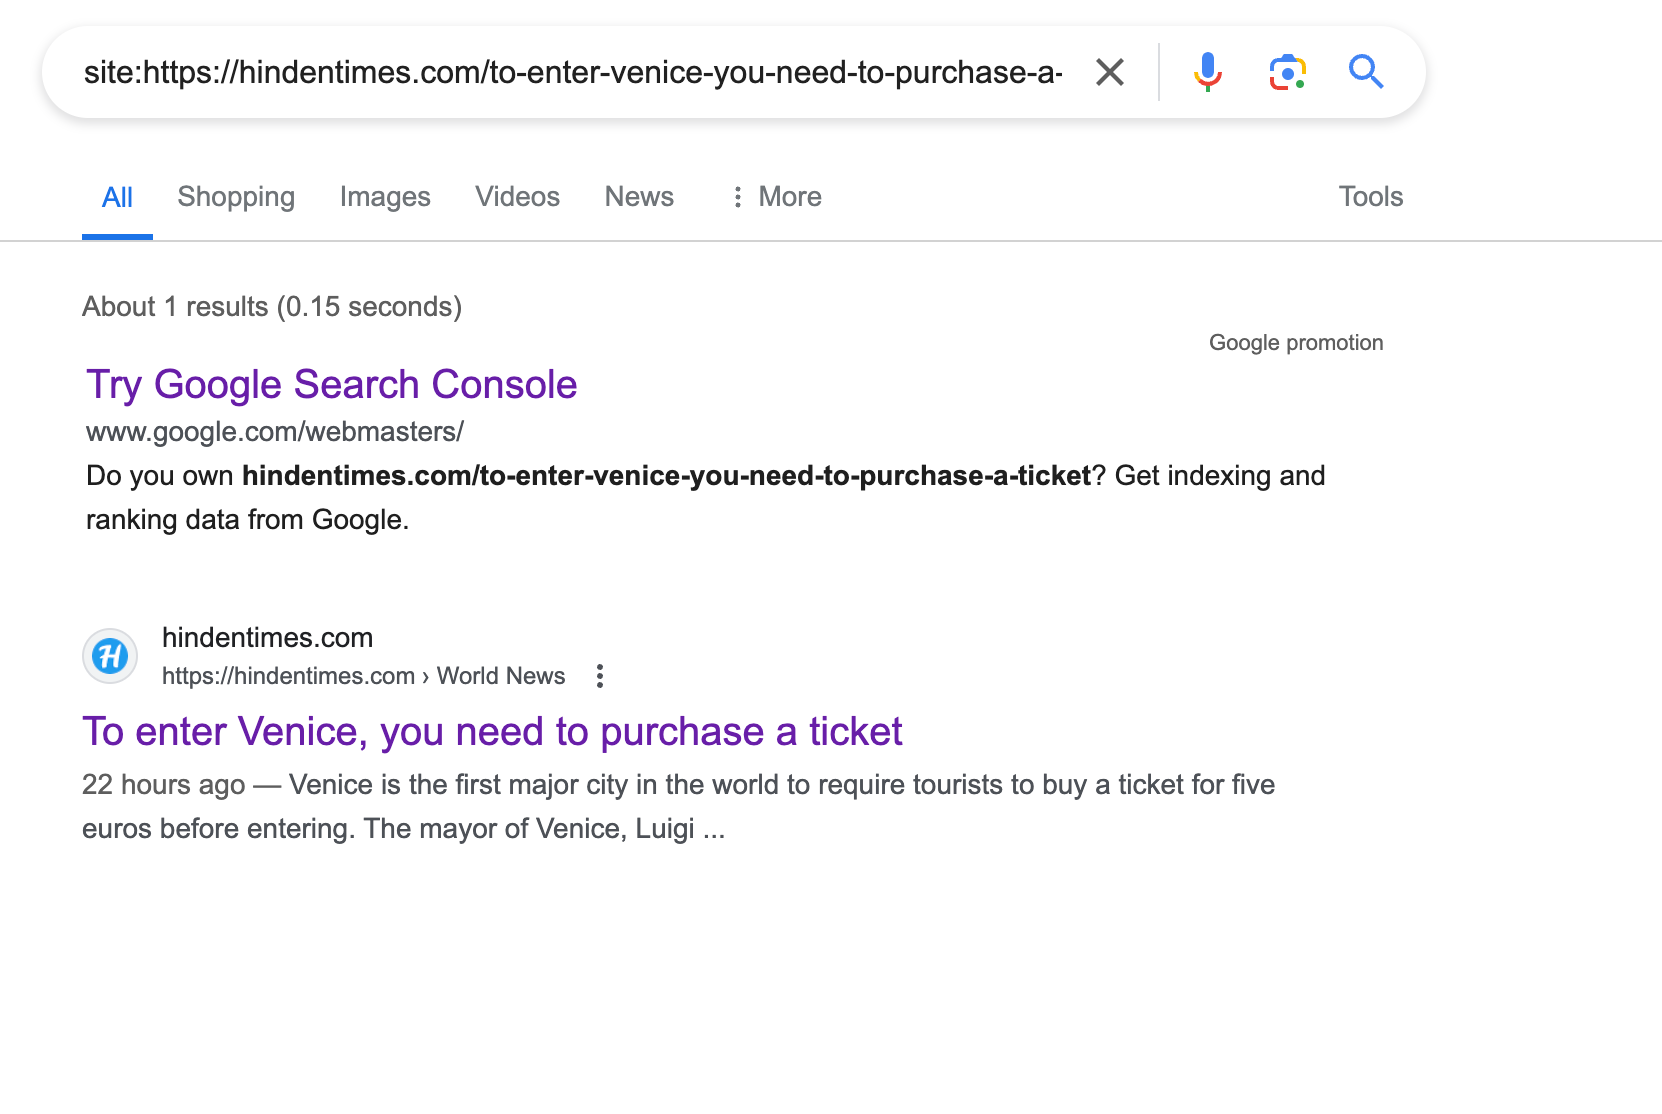This screenshot has width=1662, height=1114.
Task: Start voice search with the microphone
Action: pos(1207,72)
